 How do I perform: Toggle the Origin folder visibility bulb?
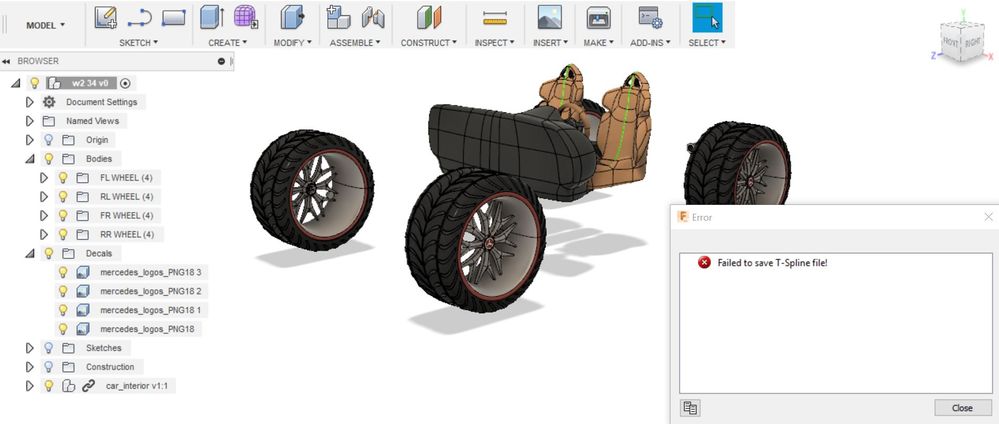click(48, 140)
